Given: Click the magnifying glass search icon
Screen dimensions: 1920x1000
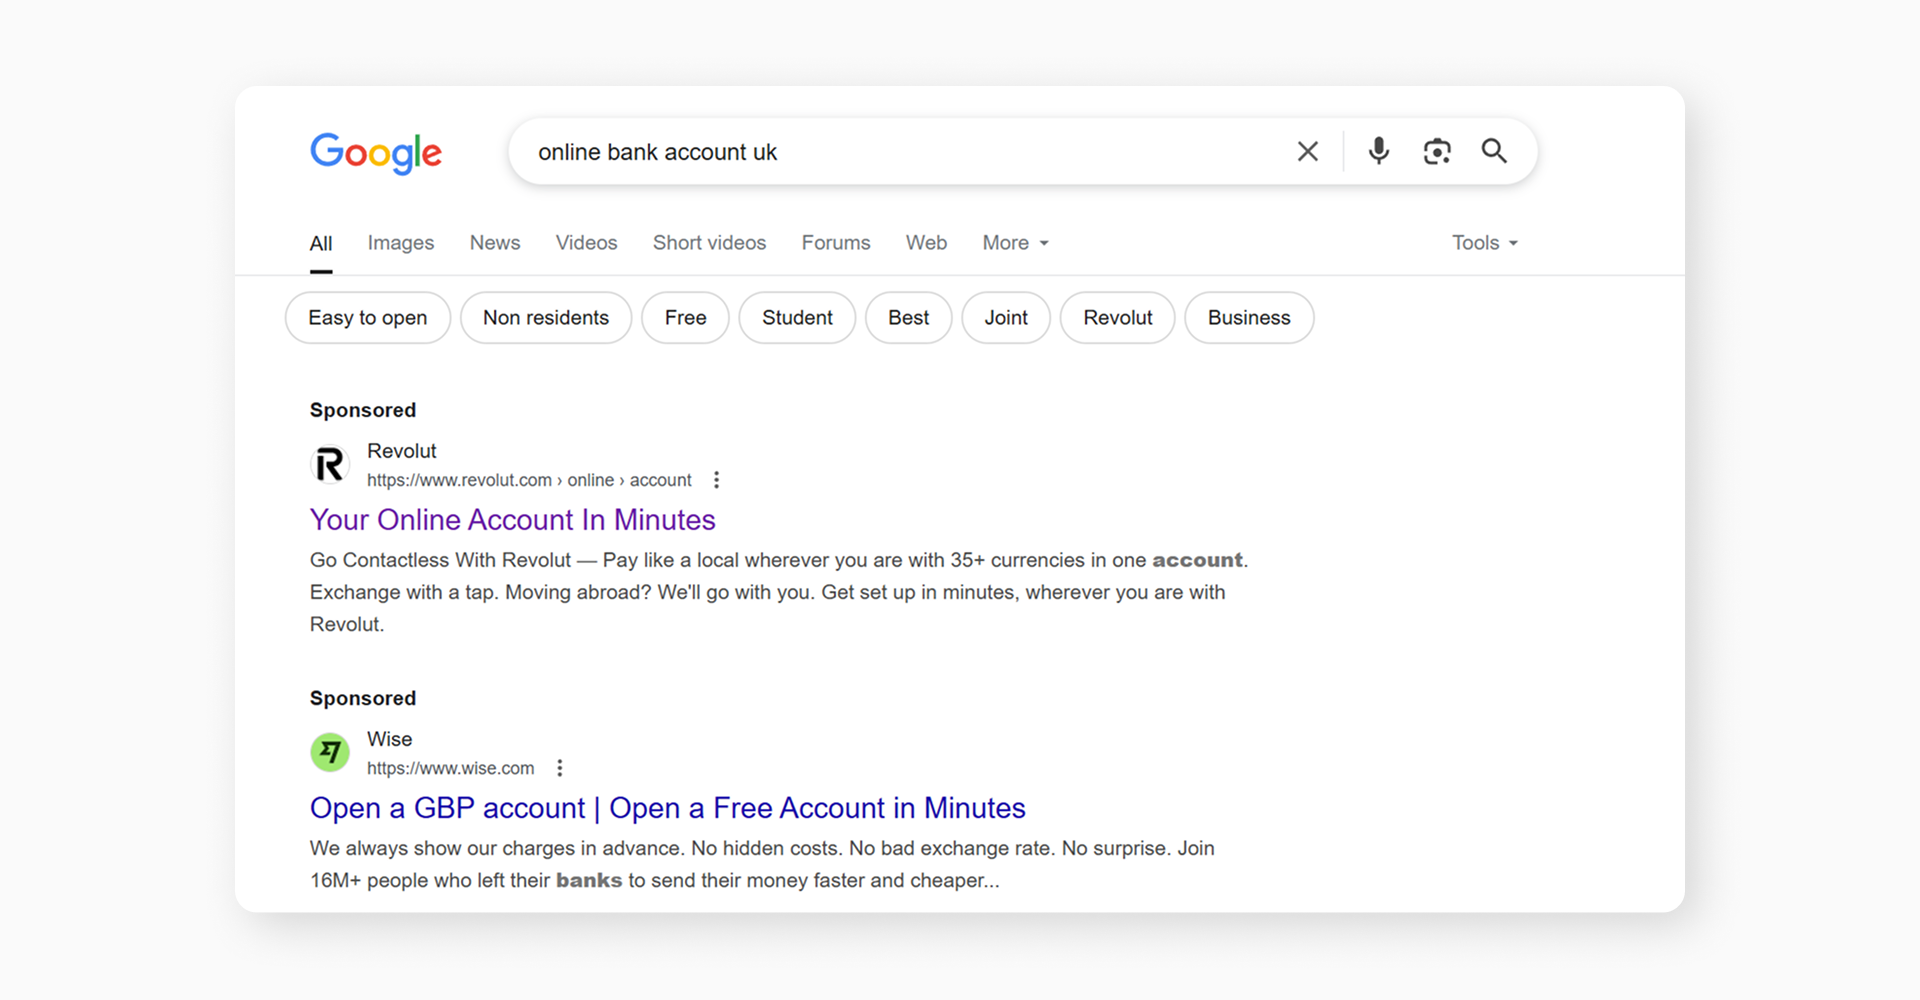Looking at the screenshot, I should click(1494, 151).
